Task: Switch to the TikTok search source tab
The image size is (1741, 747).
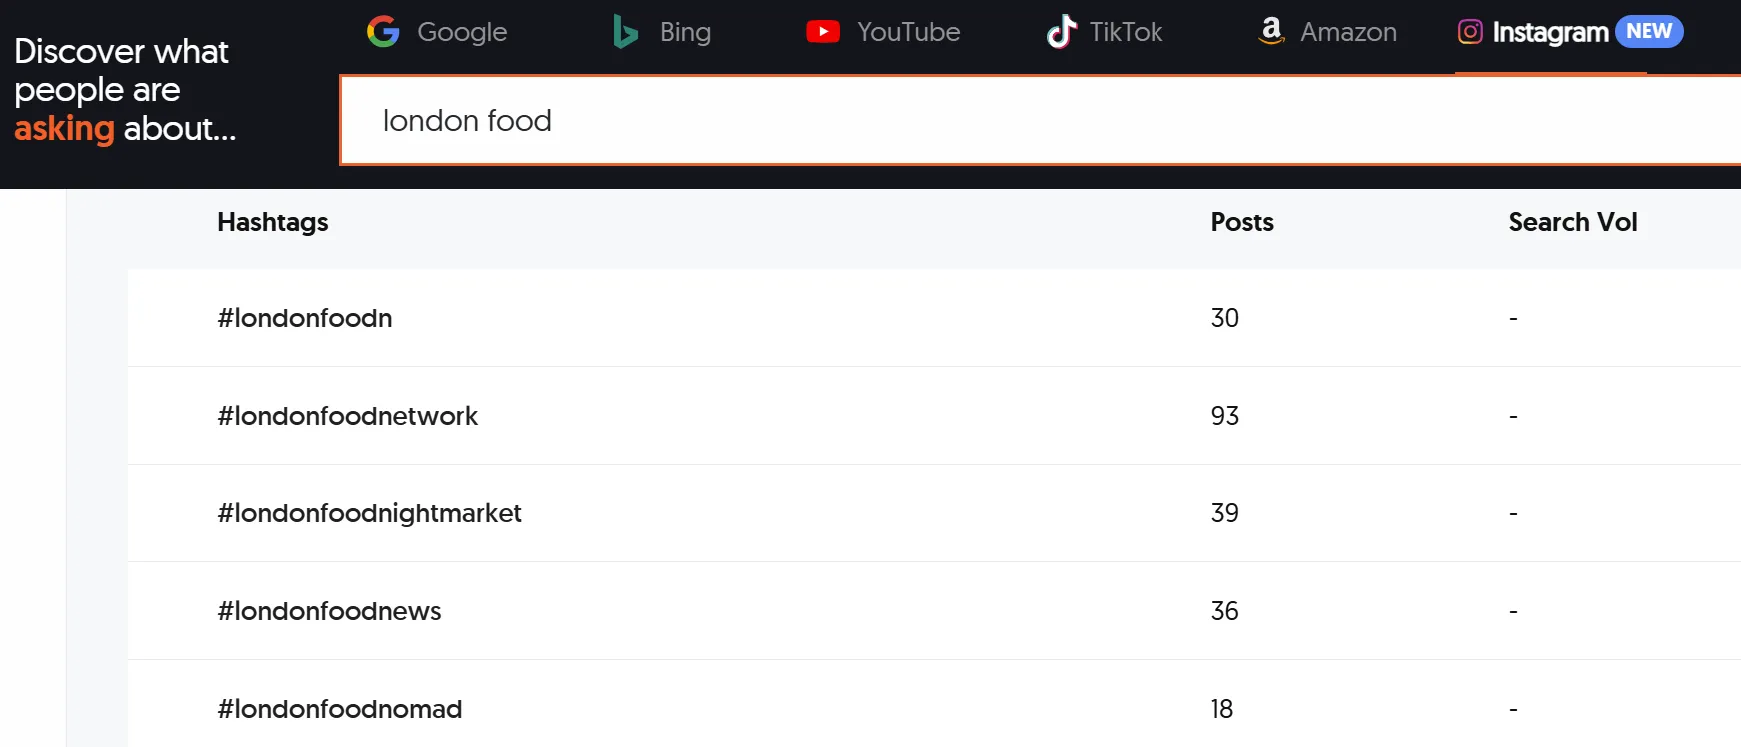Action: point(1105,31)
